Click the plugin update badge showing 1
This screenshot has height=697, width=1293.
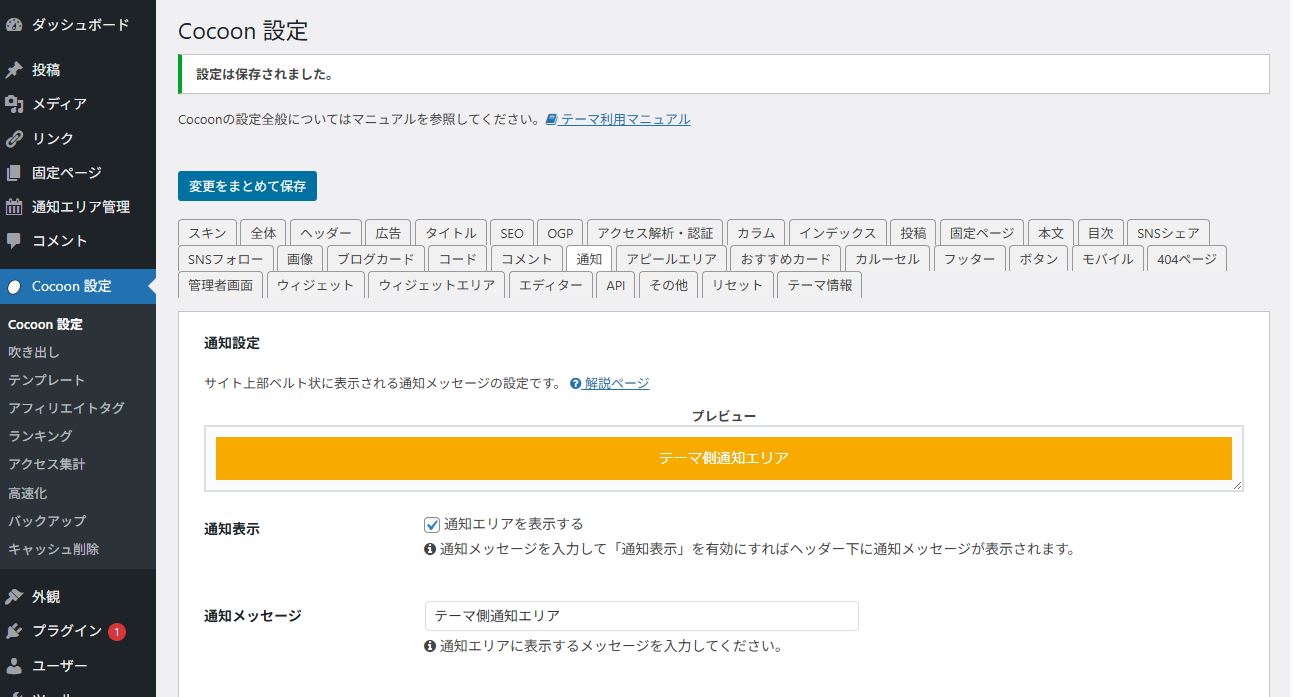click(x=117, y=632)
